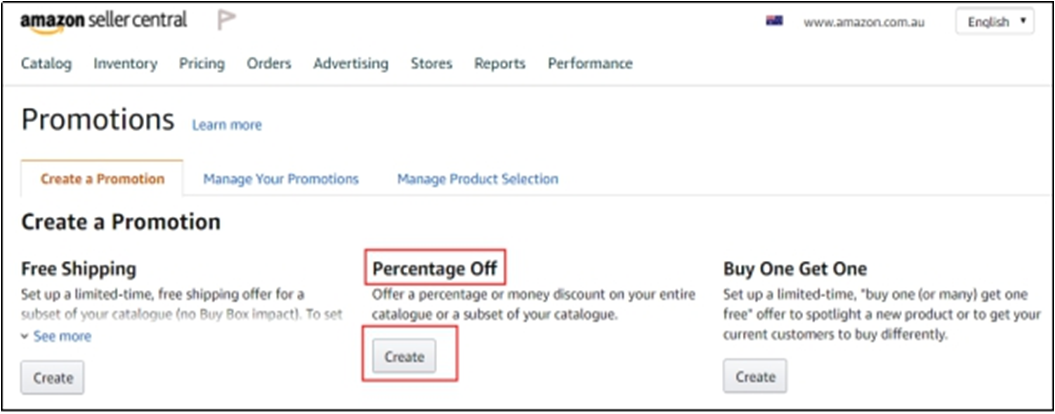Switch to Manage Product Selection tab

coord(478,179)
